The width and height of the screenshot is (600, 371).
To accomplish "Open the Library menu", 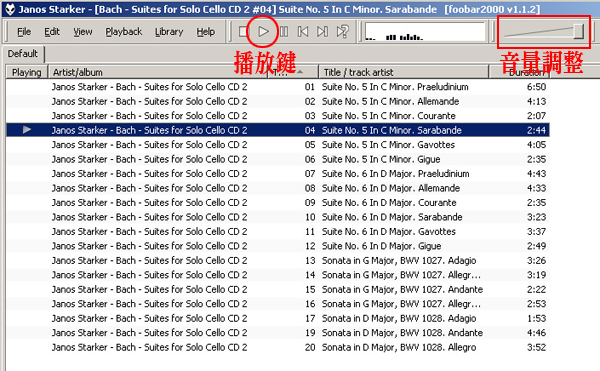I will coord(169,32).
